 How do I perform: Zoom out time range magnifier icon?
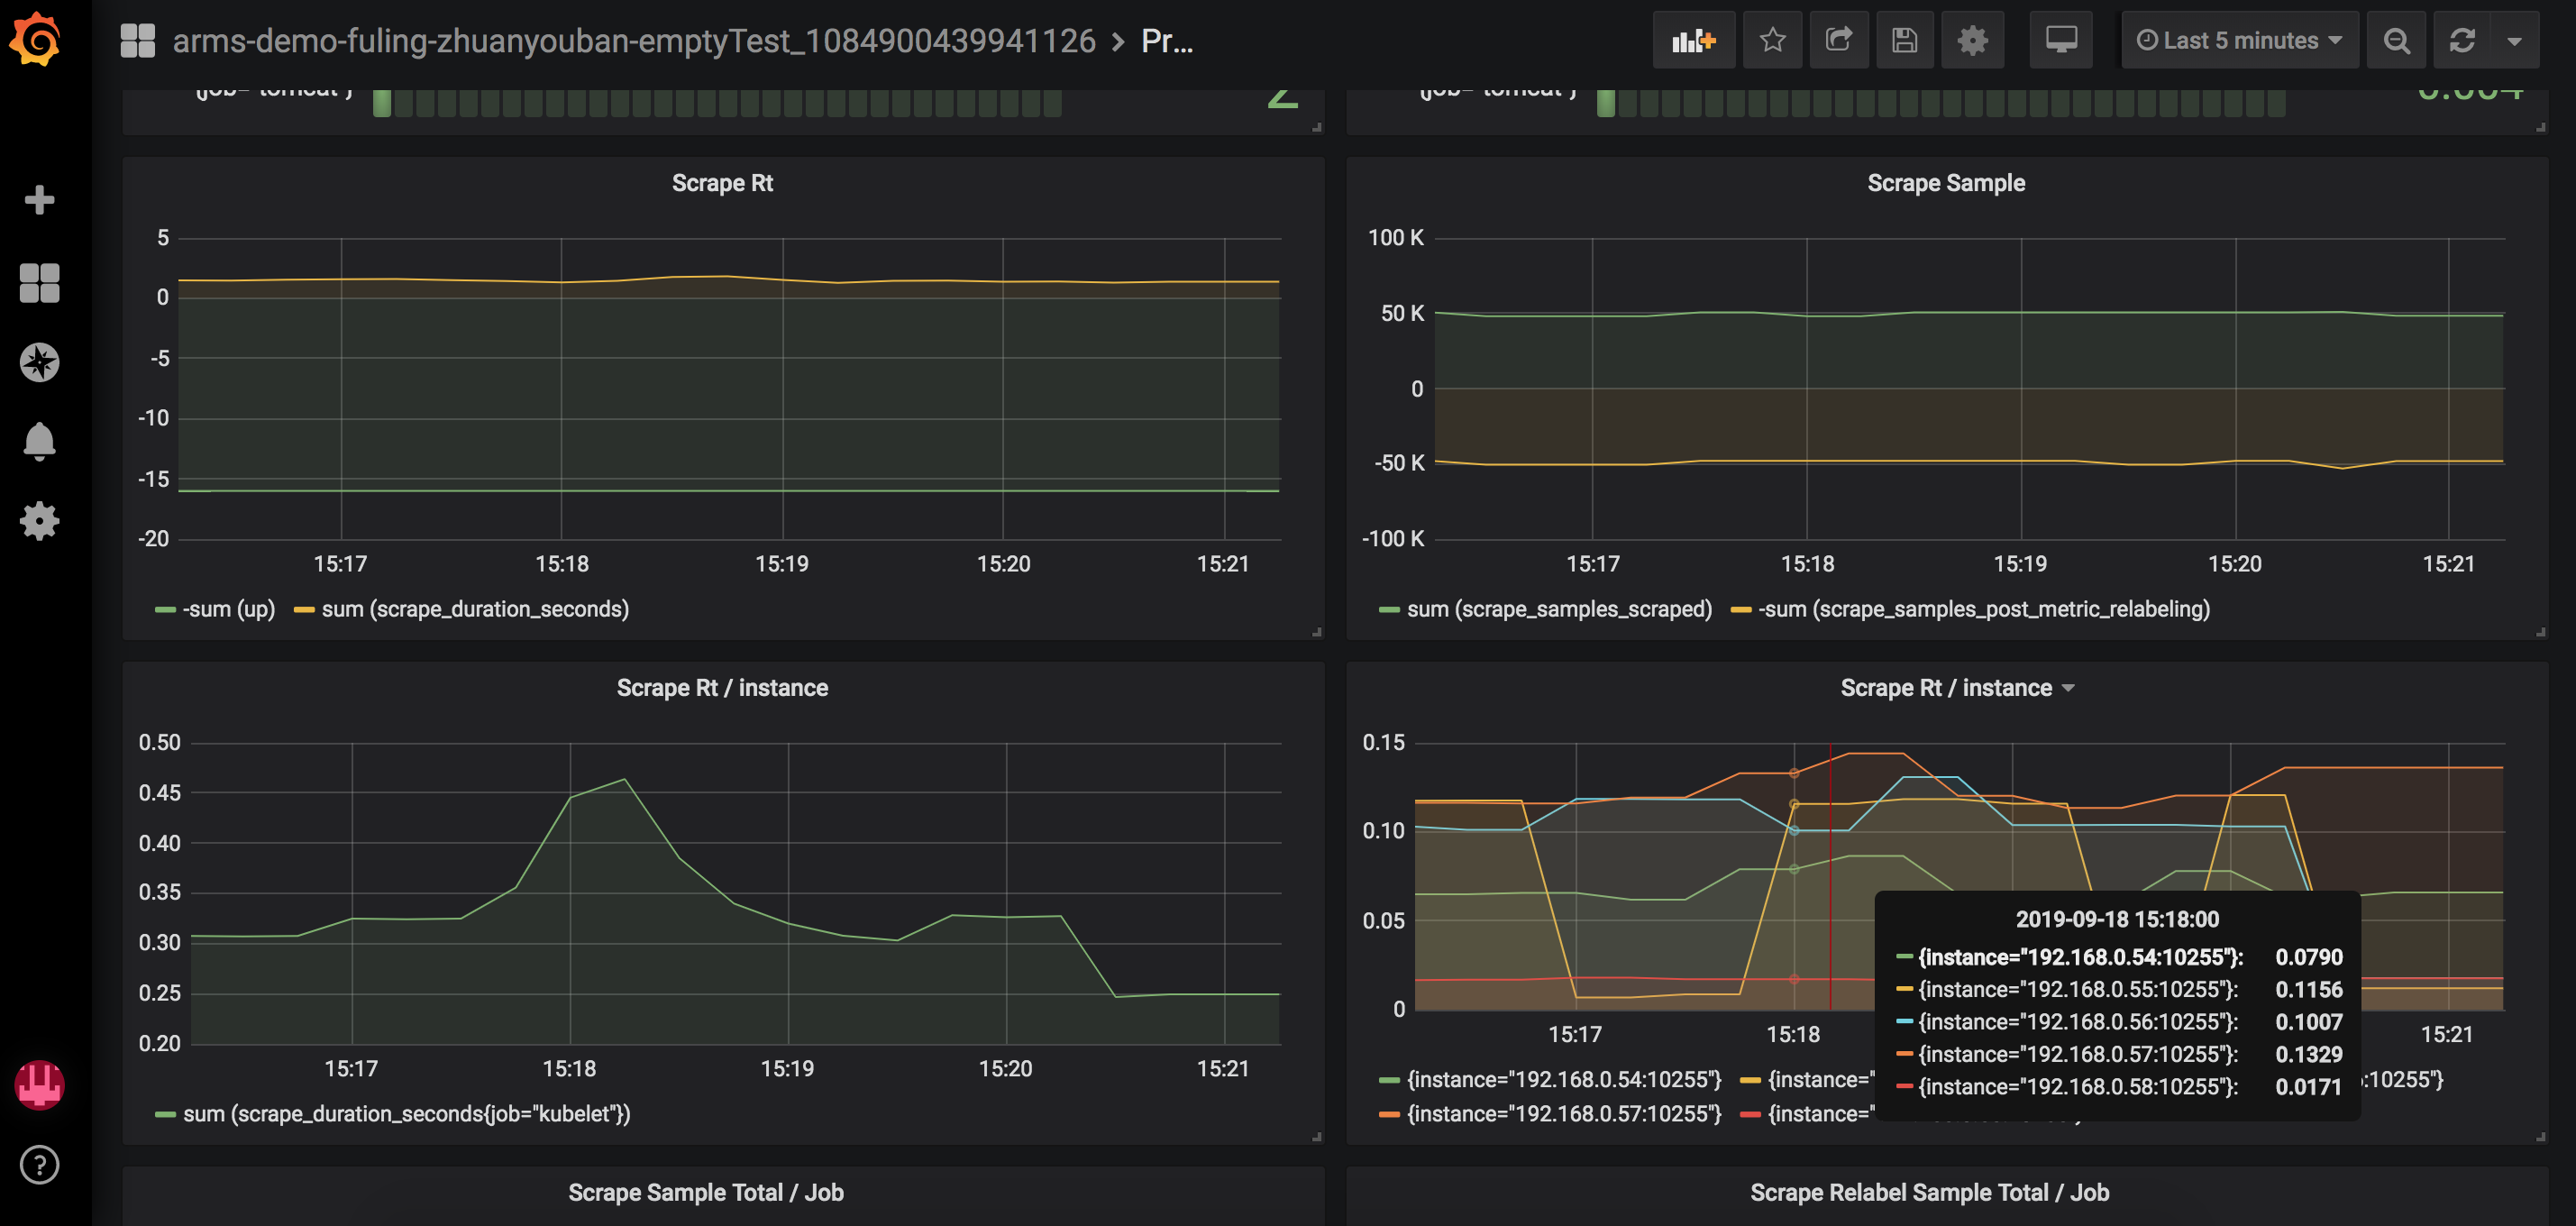pyautogui.click(x=2396, y=40)
